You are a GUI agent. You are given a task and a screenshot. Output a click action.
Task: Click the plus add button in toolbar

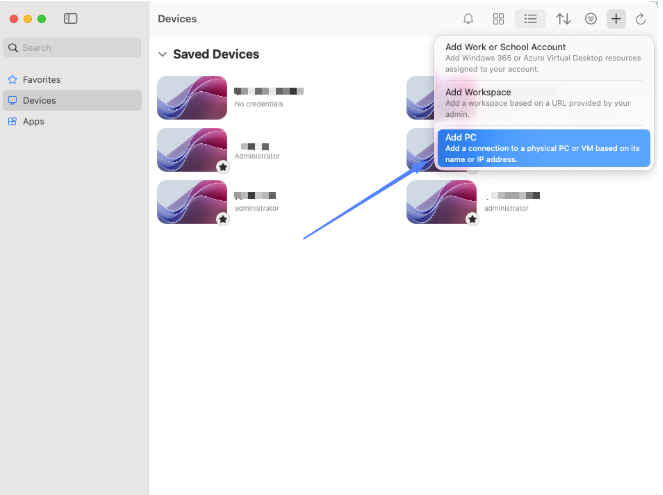[x=616, y=19]
